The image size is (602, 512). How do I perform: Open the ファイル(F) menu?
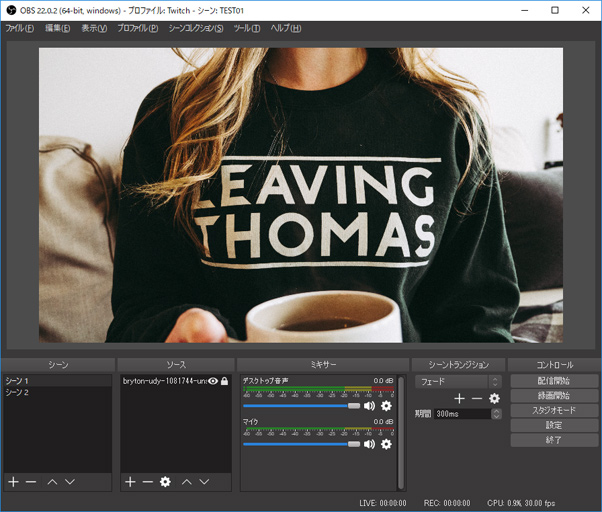[x=20, y=28]
